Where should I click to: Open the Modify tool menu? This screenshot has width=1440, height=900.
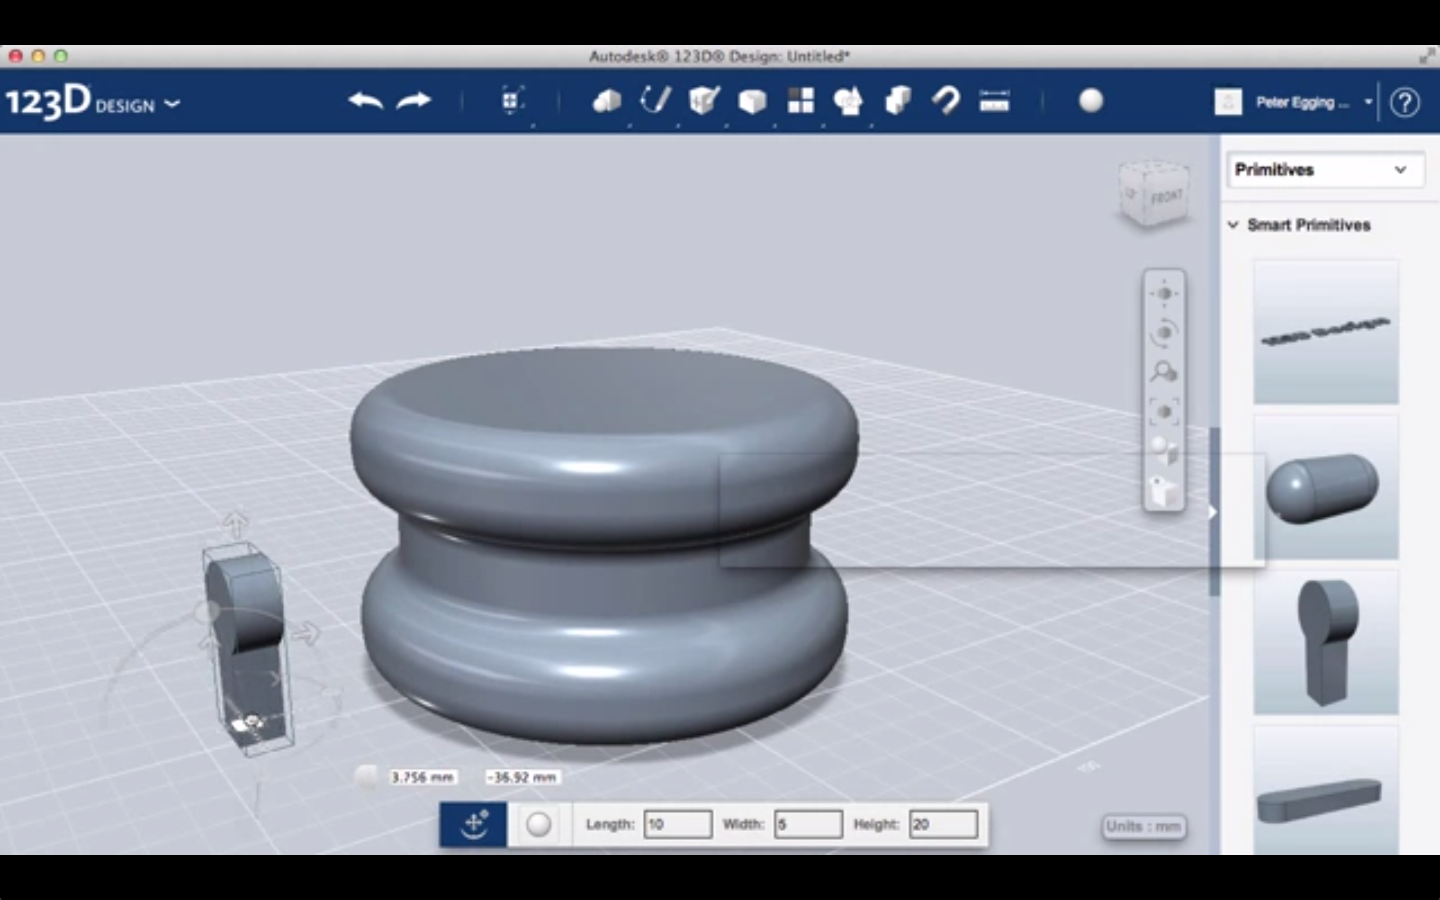752,101
